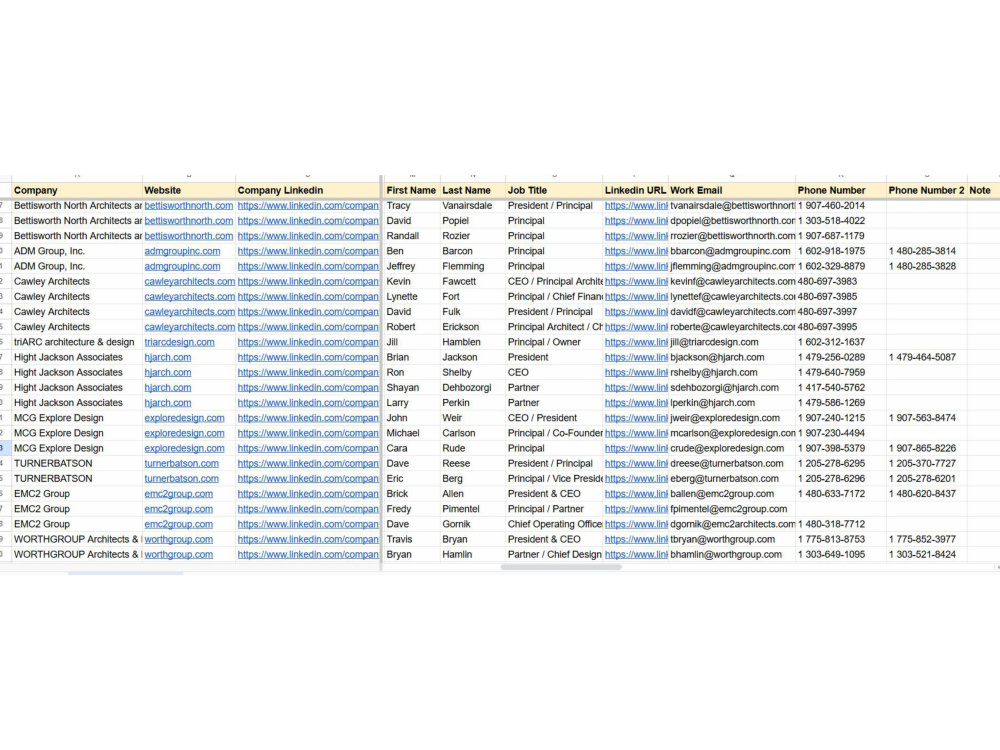The image size is (1000, 750).
Task: Click the Last Name header cell
Action: pos(473,190)
